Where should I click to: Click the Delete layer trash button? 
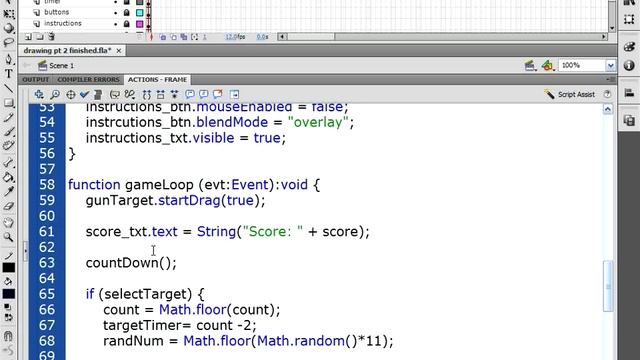[x=51, y=37]
